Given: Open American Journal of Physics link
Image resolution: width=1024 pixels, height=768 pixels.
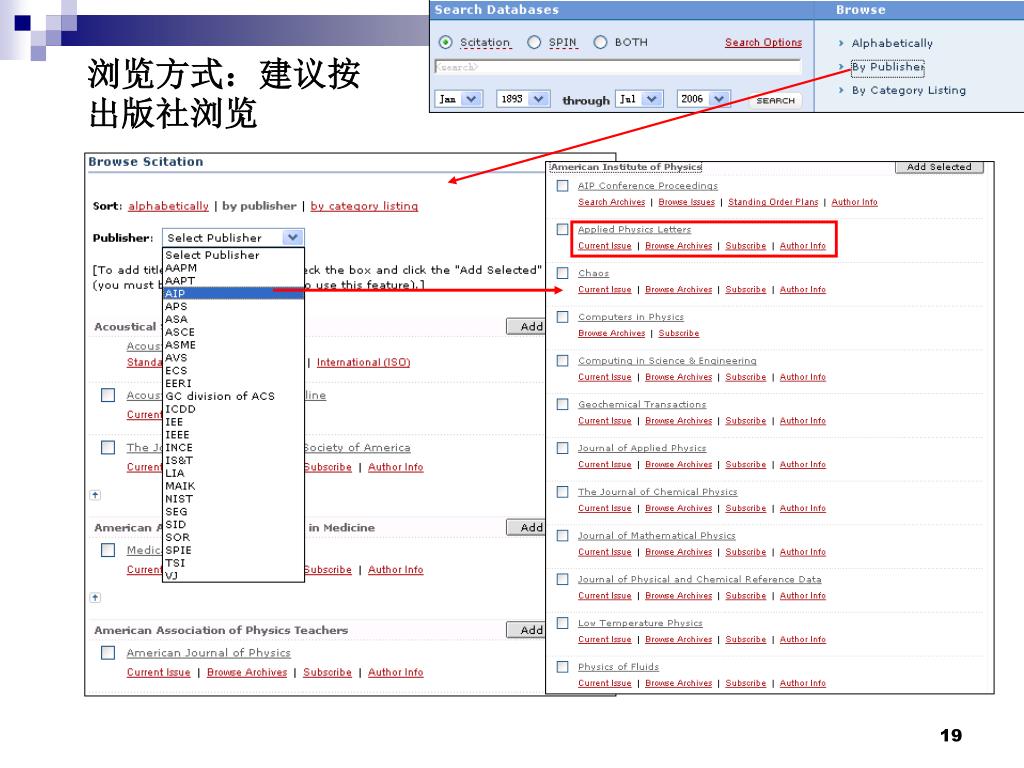Looking at the screenshot, I should coord(208,653).
